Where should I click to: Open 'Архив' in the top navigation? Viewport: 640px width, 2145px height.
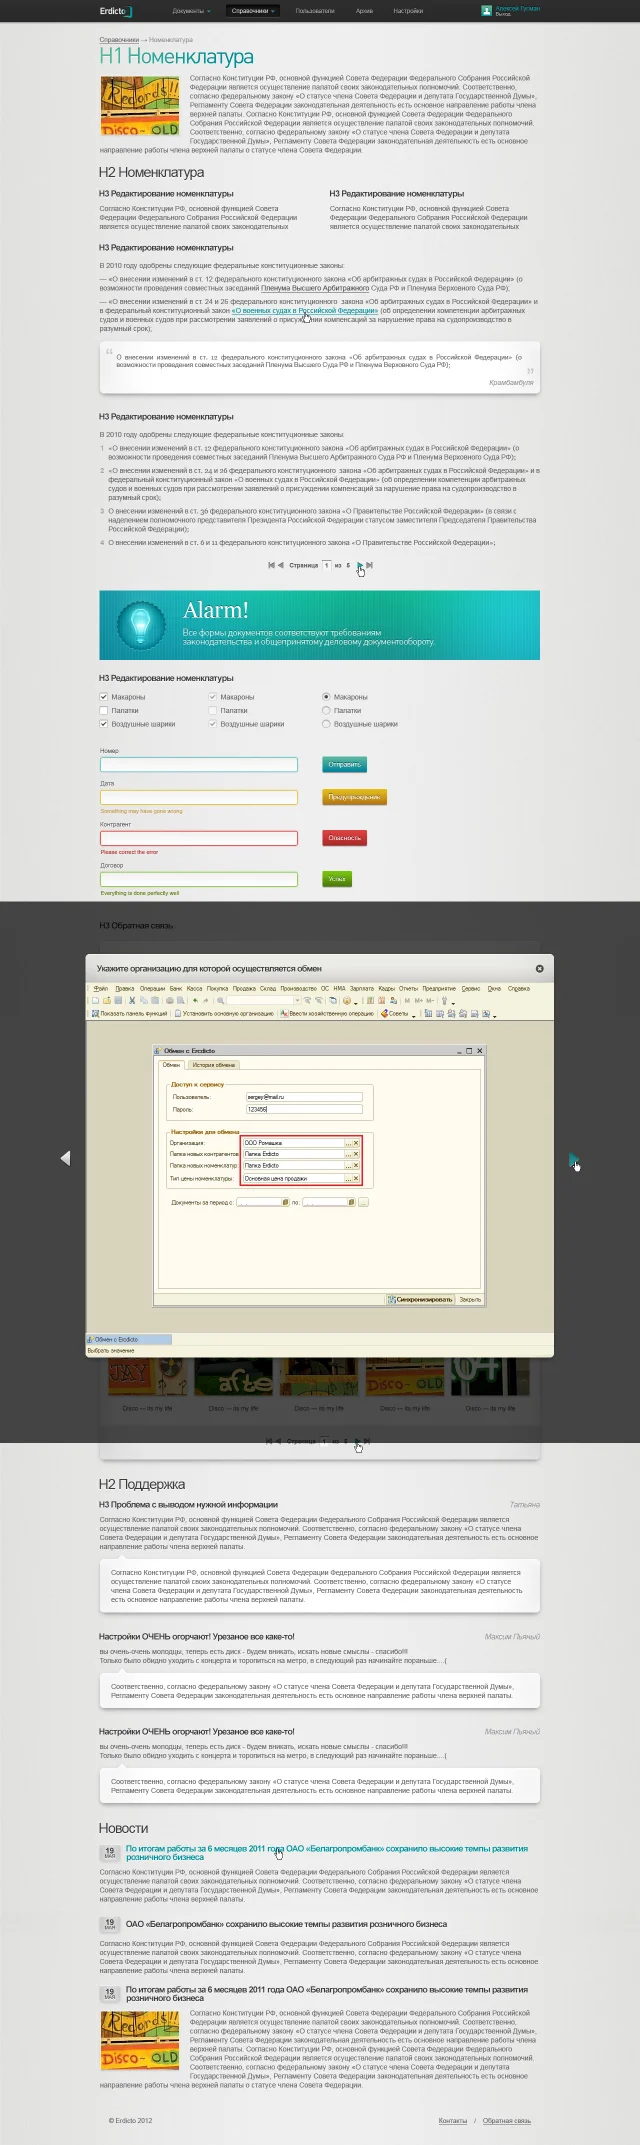[364, 11]
